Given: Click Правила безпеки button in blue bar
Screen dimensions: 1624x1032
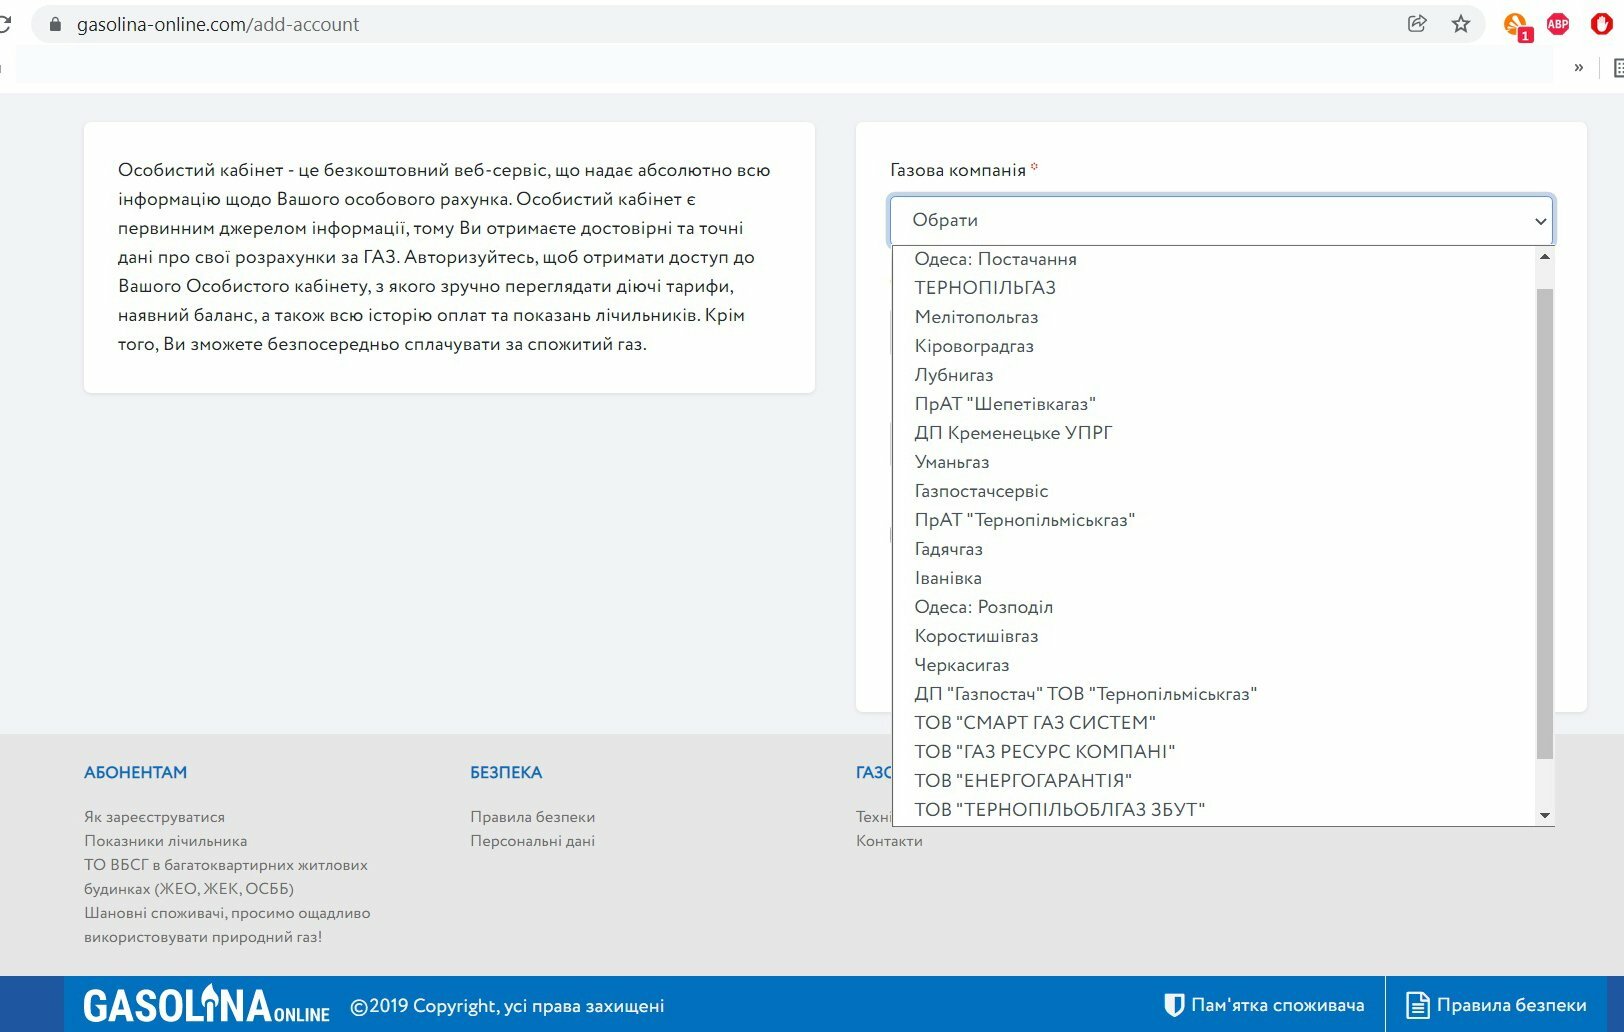Looking at the screenshot, I should (x=1497, y=1005).
